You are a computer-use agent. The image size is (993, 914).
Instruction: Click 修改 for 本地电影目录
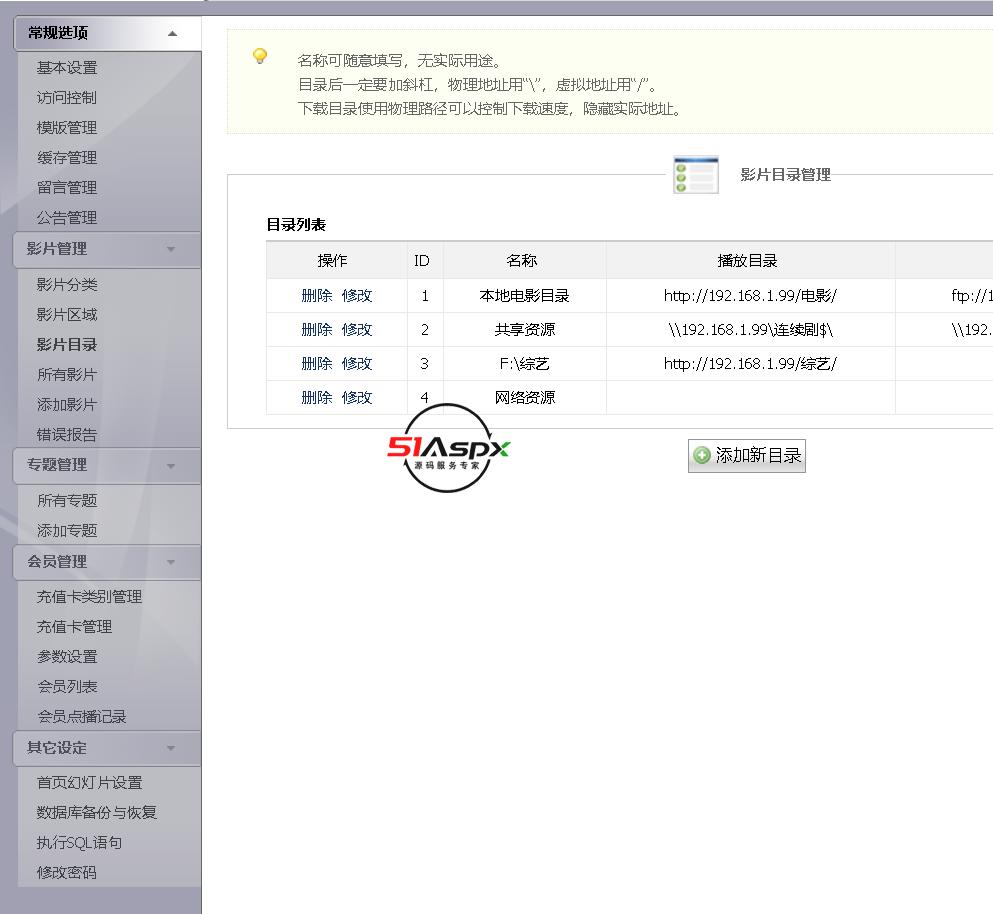tap(357, 296)
